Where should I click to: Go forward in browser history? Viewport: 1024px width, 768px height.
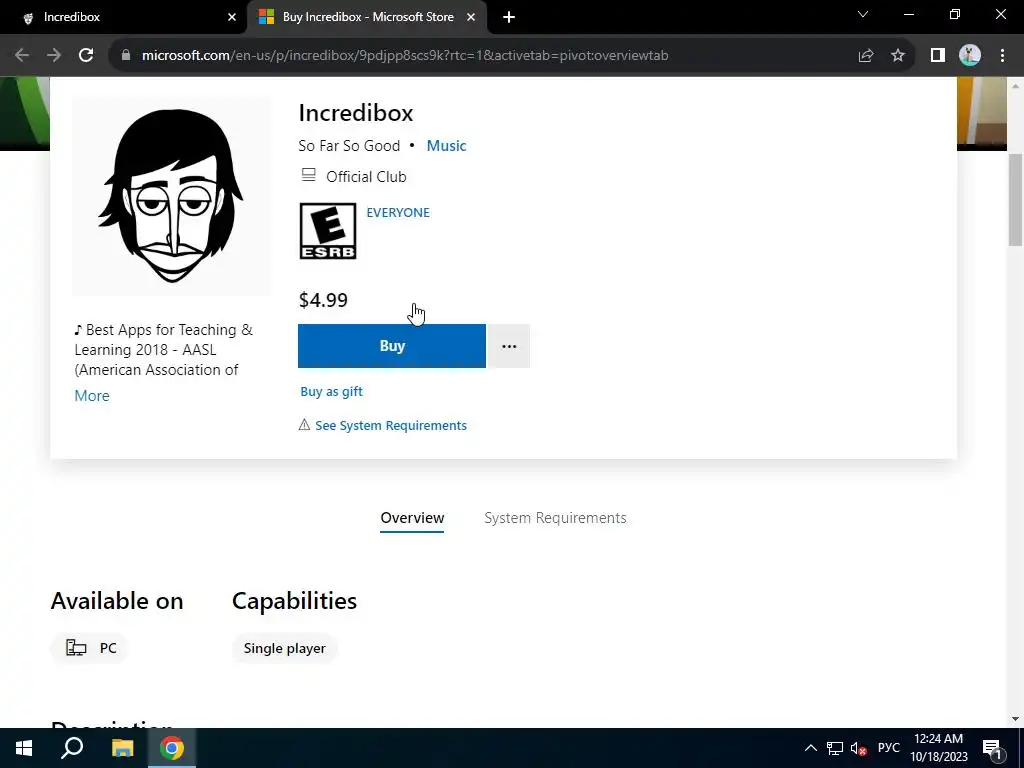click(x=54, y=56)
